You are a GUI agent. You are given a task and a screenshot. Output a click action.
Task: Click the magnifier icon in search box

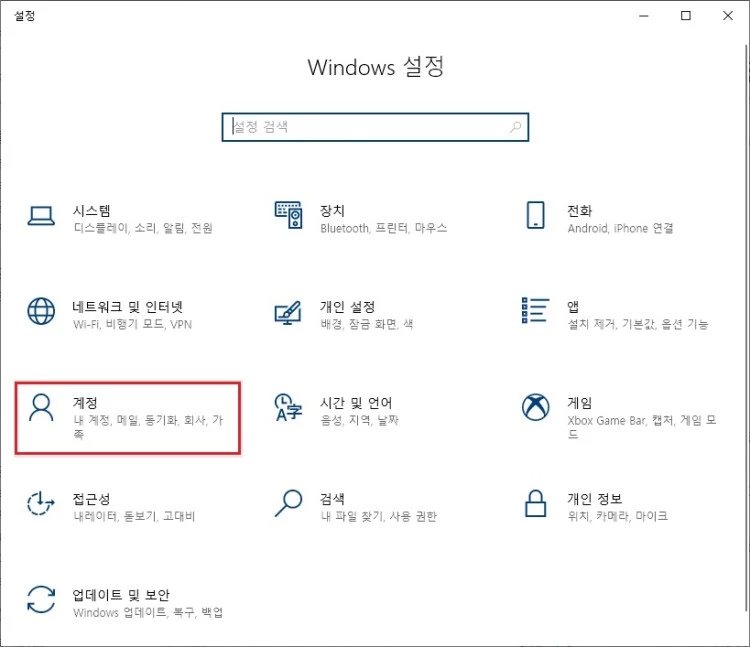(x=515, y=127)
